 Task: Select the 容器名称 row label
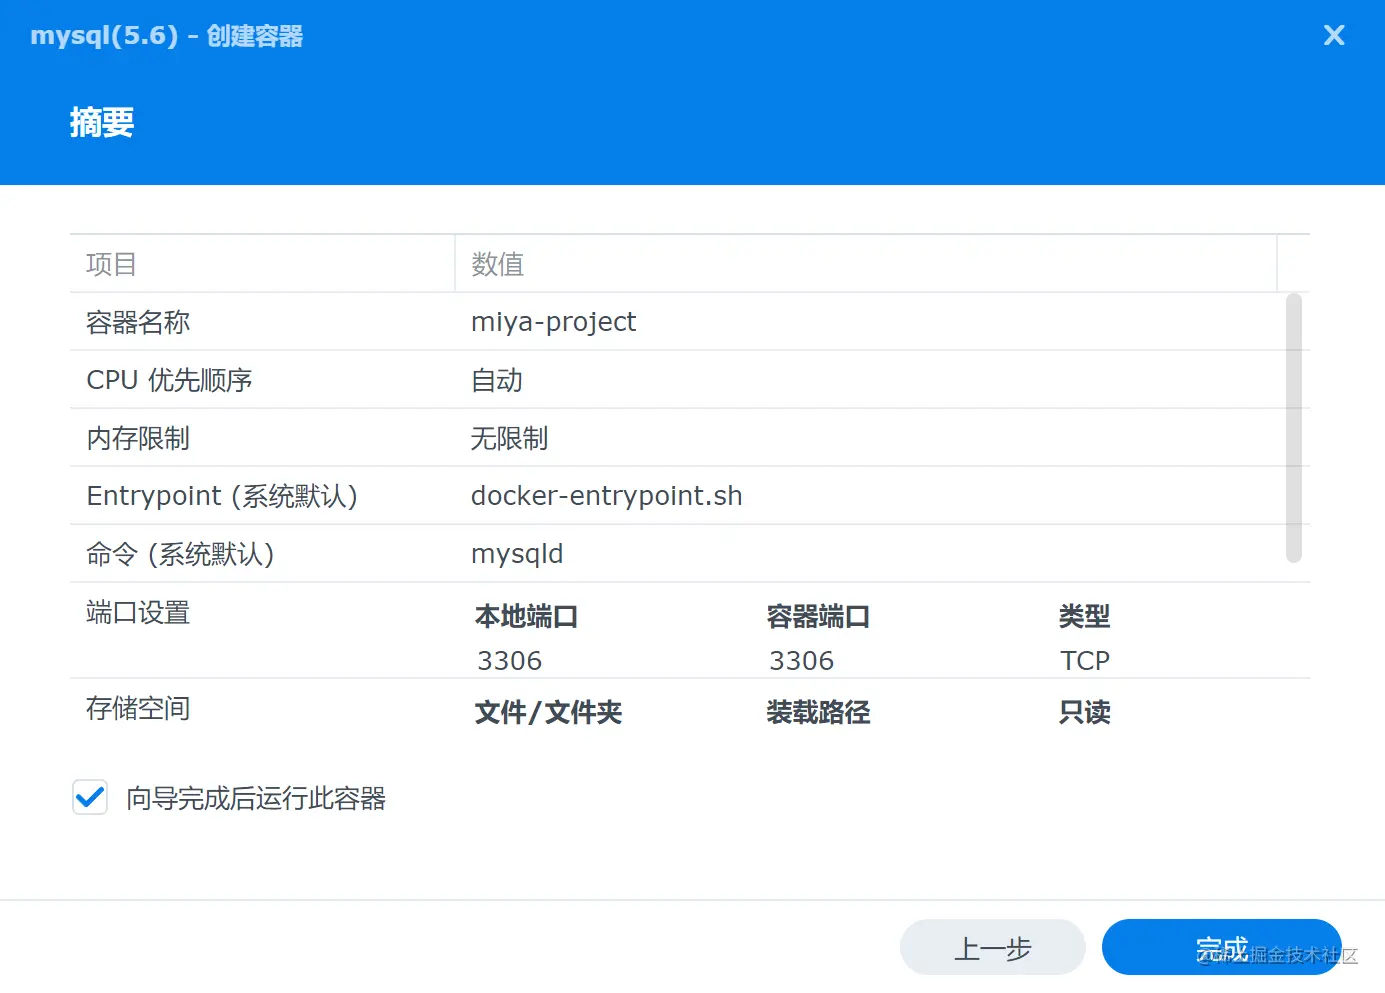138,322
